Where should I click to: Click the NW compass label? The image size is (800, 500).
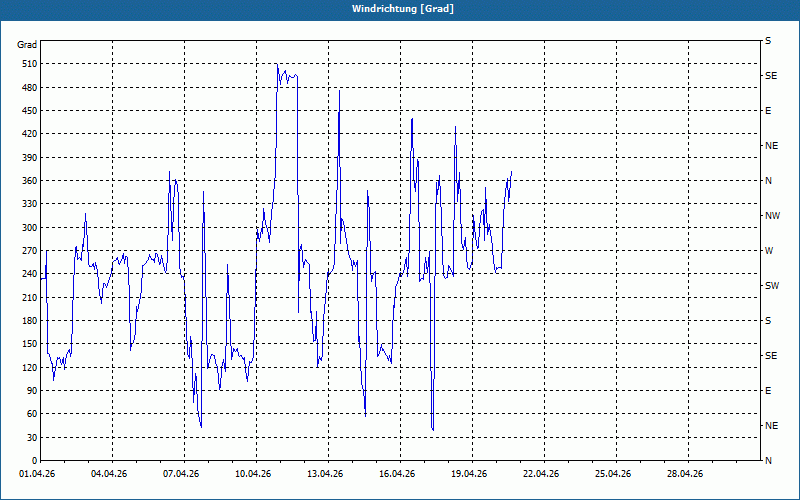click(x=772, y=216)
